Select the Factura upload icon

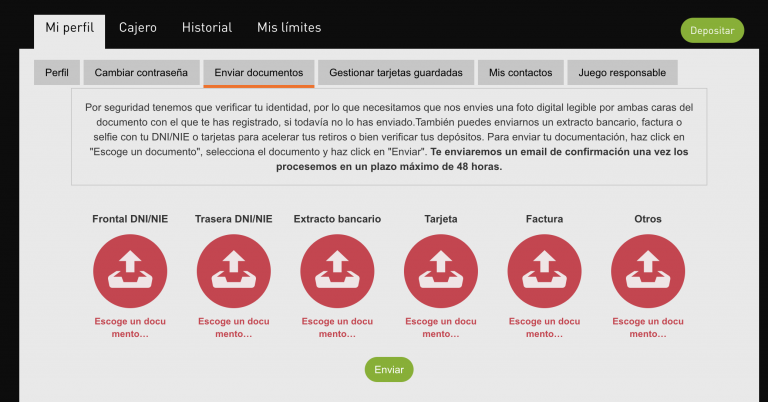544,270
